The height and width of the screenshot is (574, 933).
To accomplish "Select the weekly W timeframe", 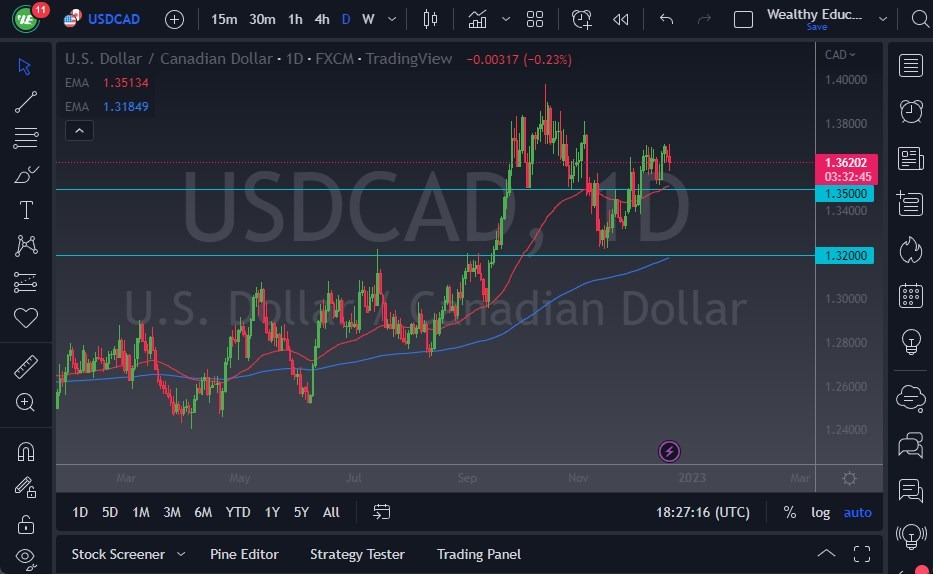I will [368, 20].
